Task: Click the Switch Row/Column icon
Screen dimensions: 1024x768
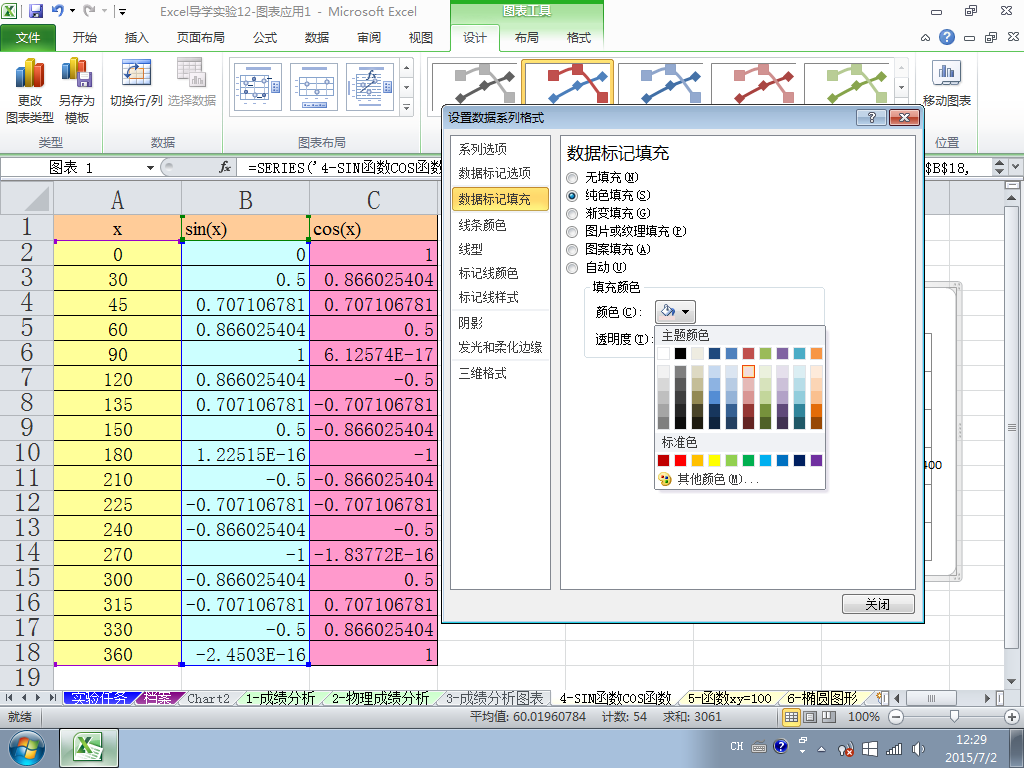Action: 135,74
